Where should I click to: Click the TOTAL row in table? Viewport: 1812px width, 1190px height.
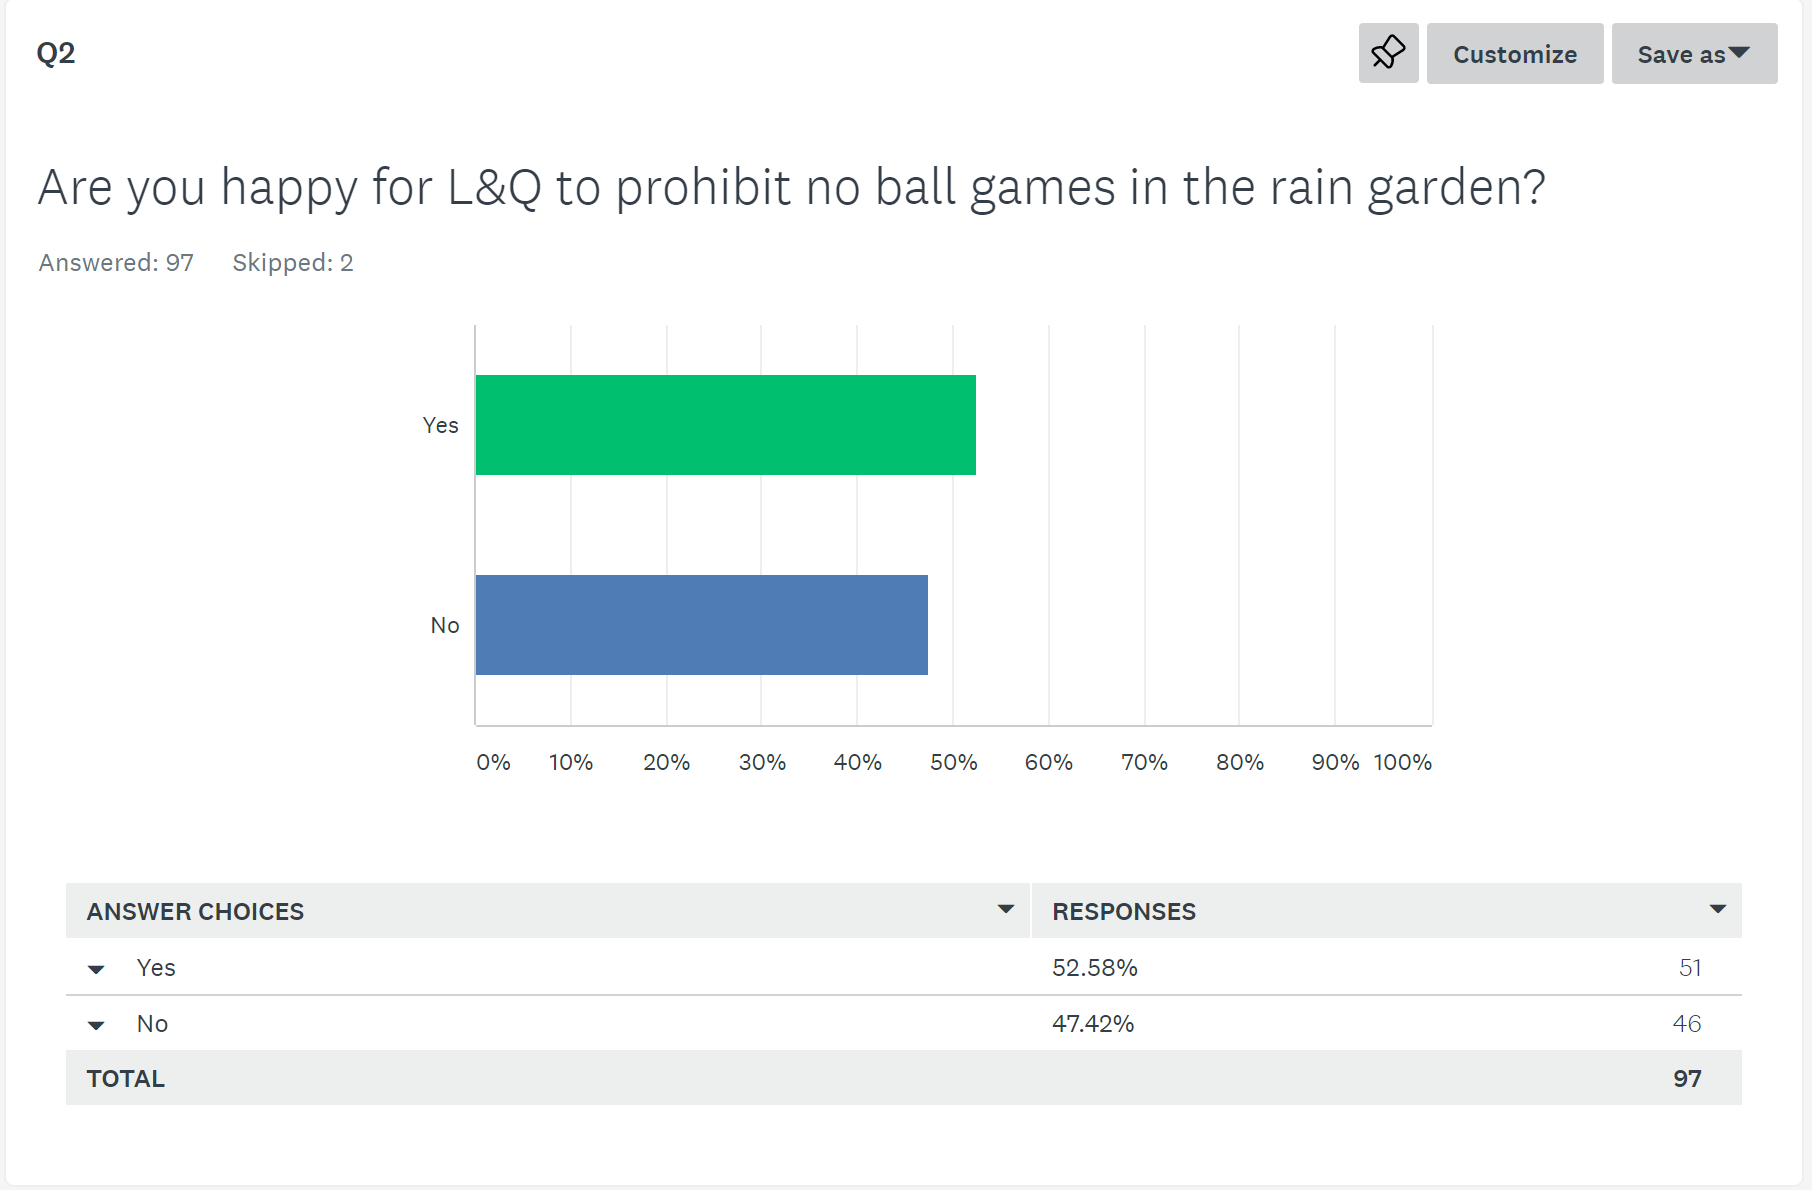pyautogui.click(x=126, y=1079)
